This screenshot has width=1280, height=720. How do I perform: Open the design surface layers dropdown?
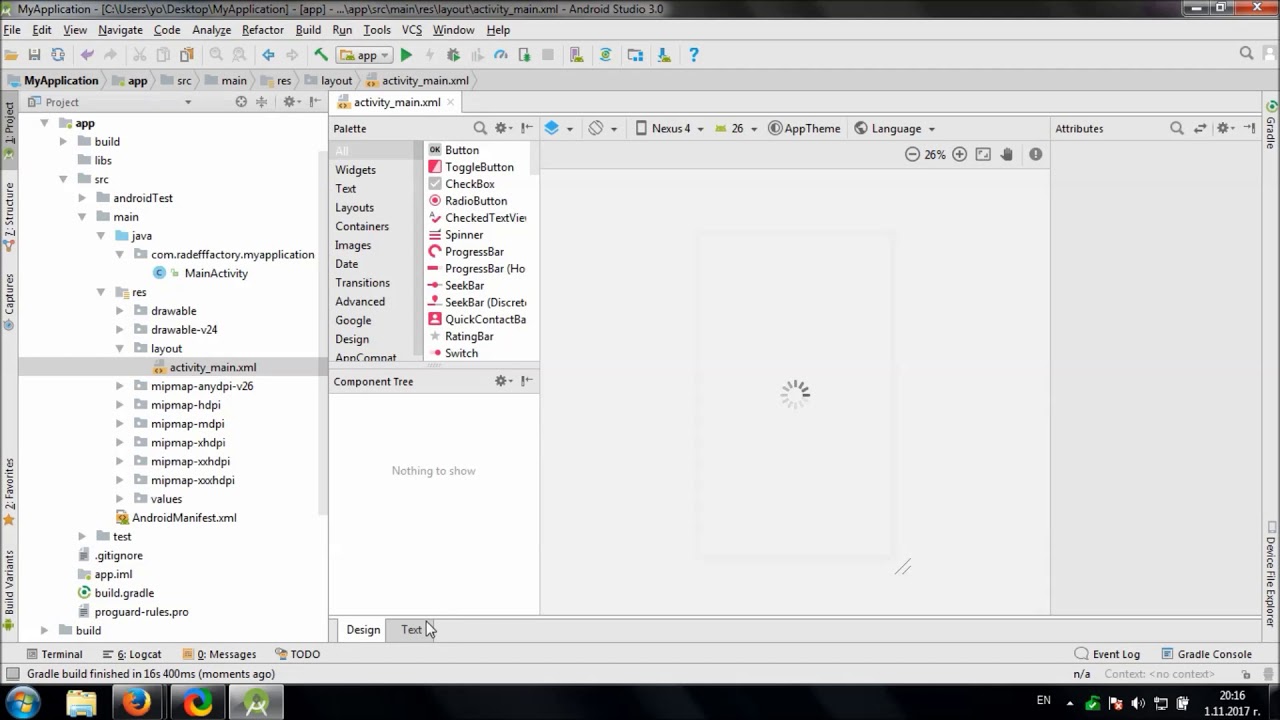[x=559, y=128]
